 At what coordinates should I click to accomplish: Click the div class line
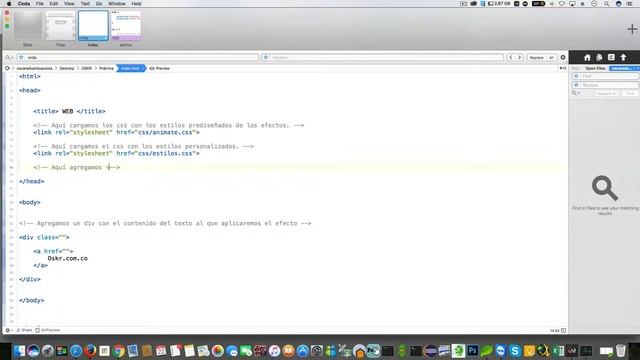[x=44, y=237]
